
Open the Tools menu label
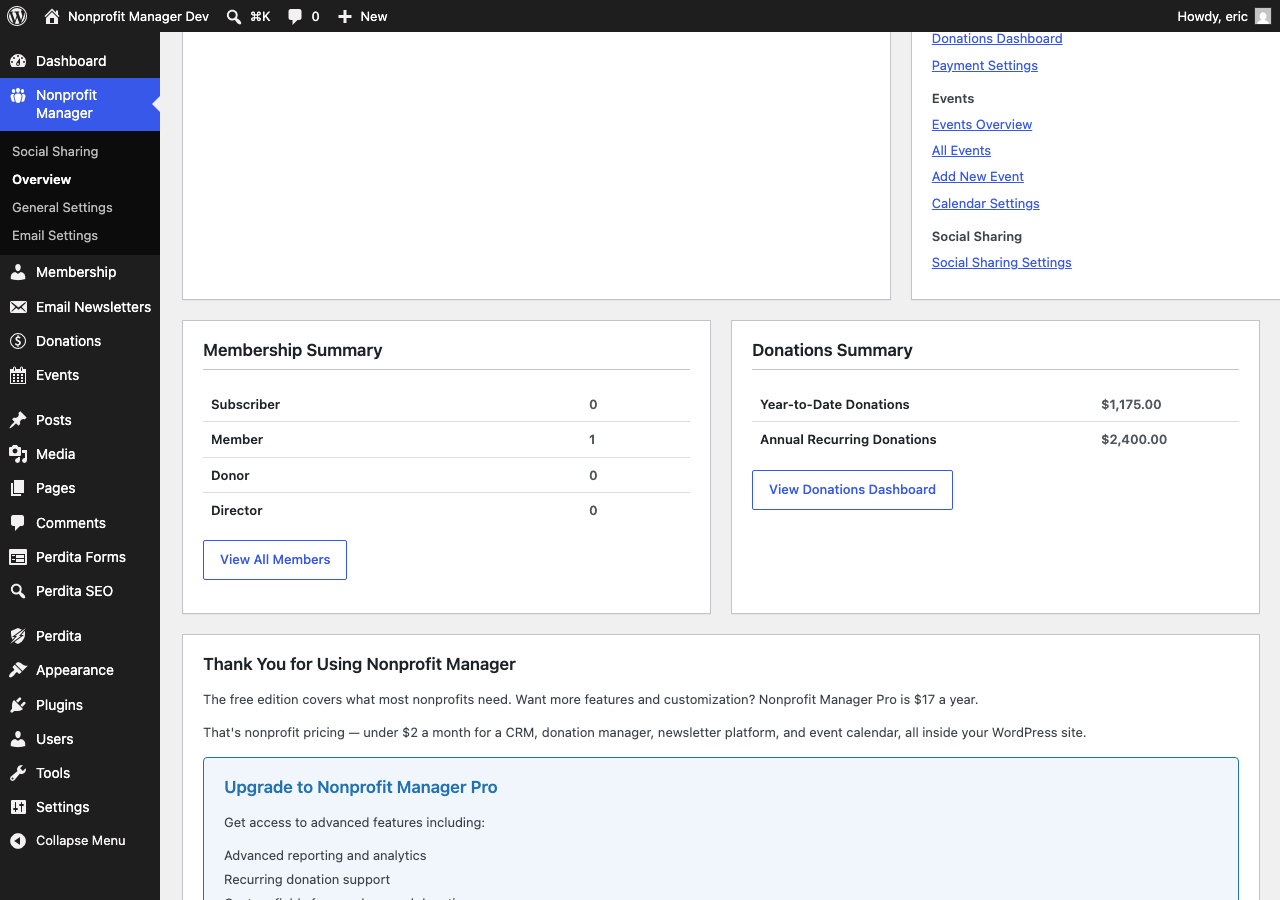(53, 773)
